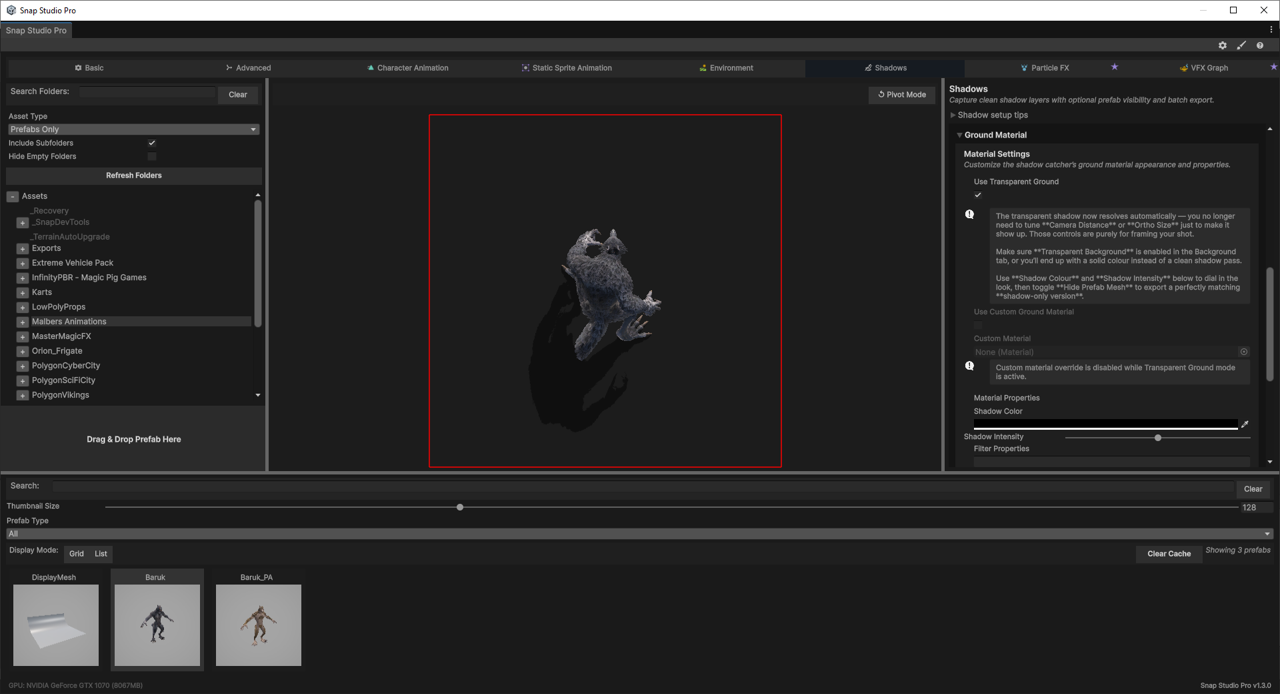The width and height of the screenshot is (1280, 694).
Task: Switch display mode to Grid
Action: coord(77,553)
